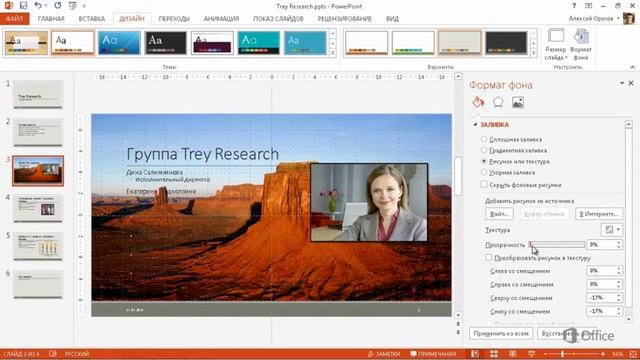Click the В Интернете... button
640x360 pixels.
599,213
